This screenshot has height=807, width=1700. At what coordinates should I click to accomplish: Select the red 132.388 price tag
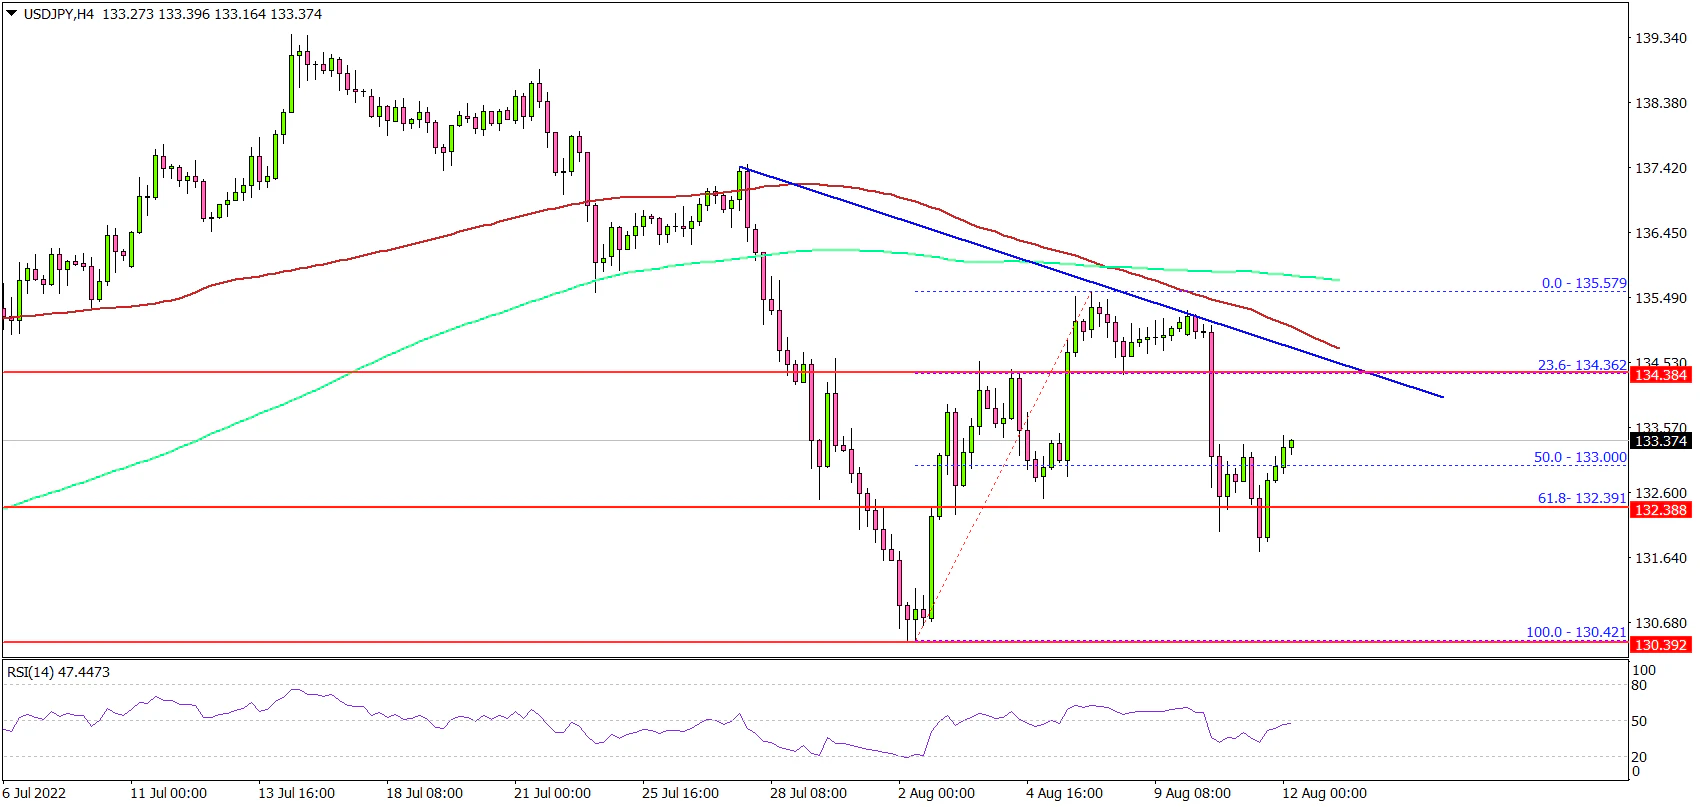(1660, 510)
